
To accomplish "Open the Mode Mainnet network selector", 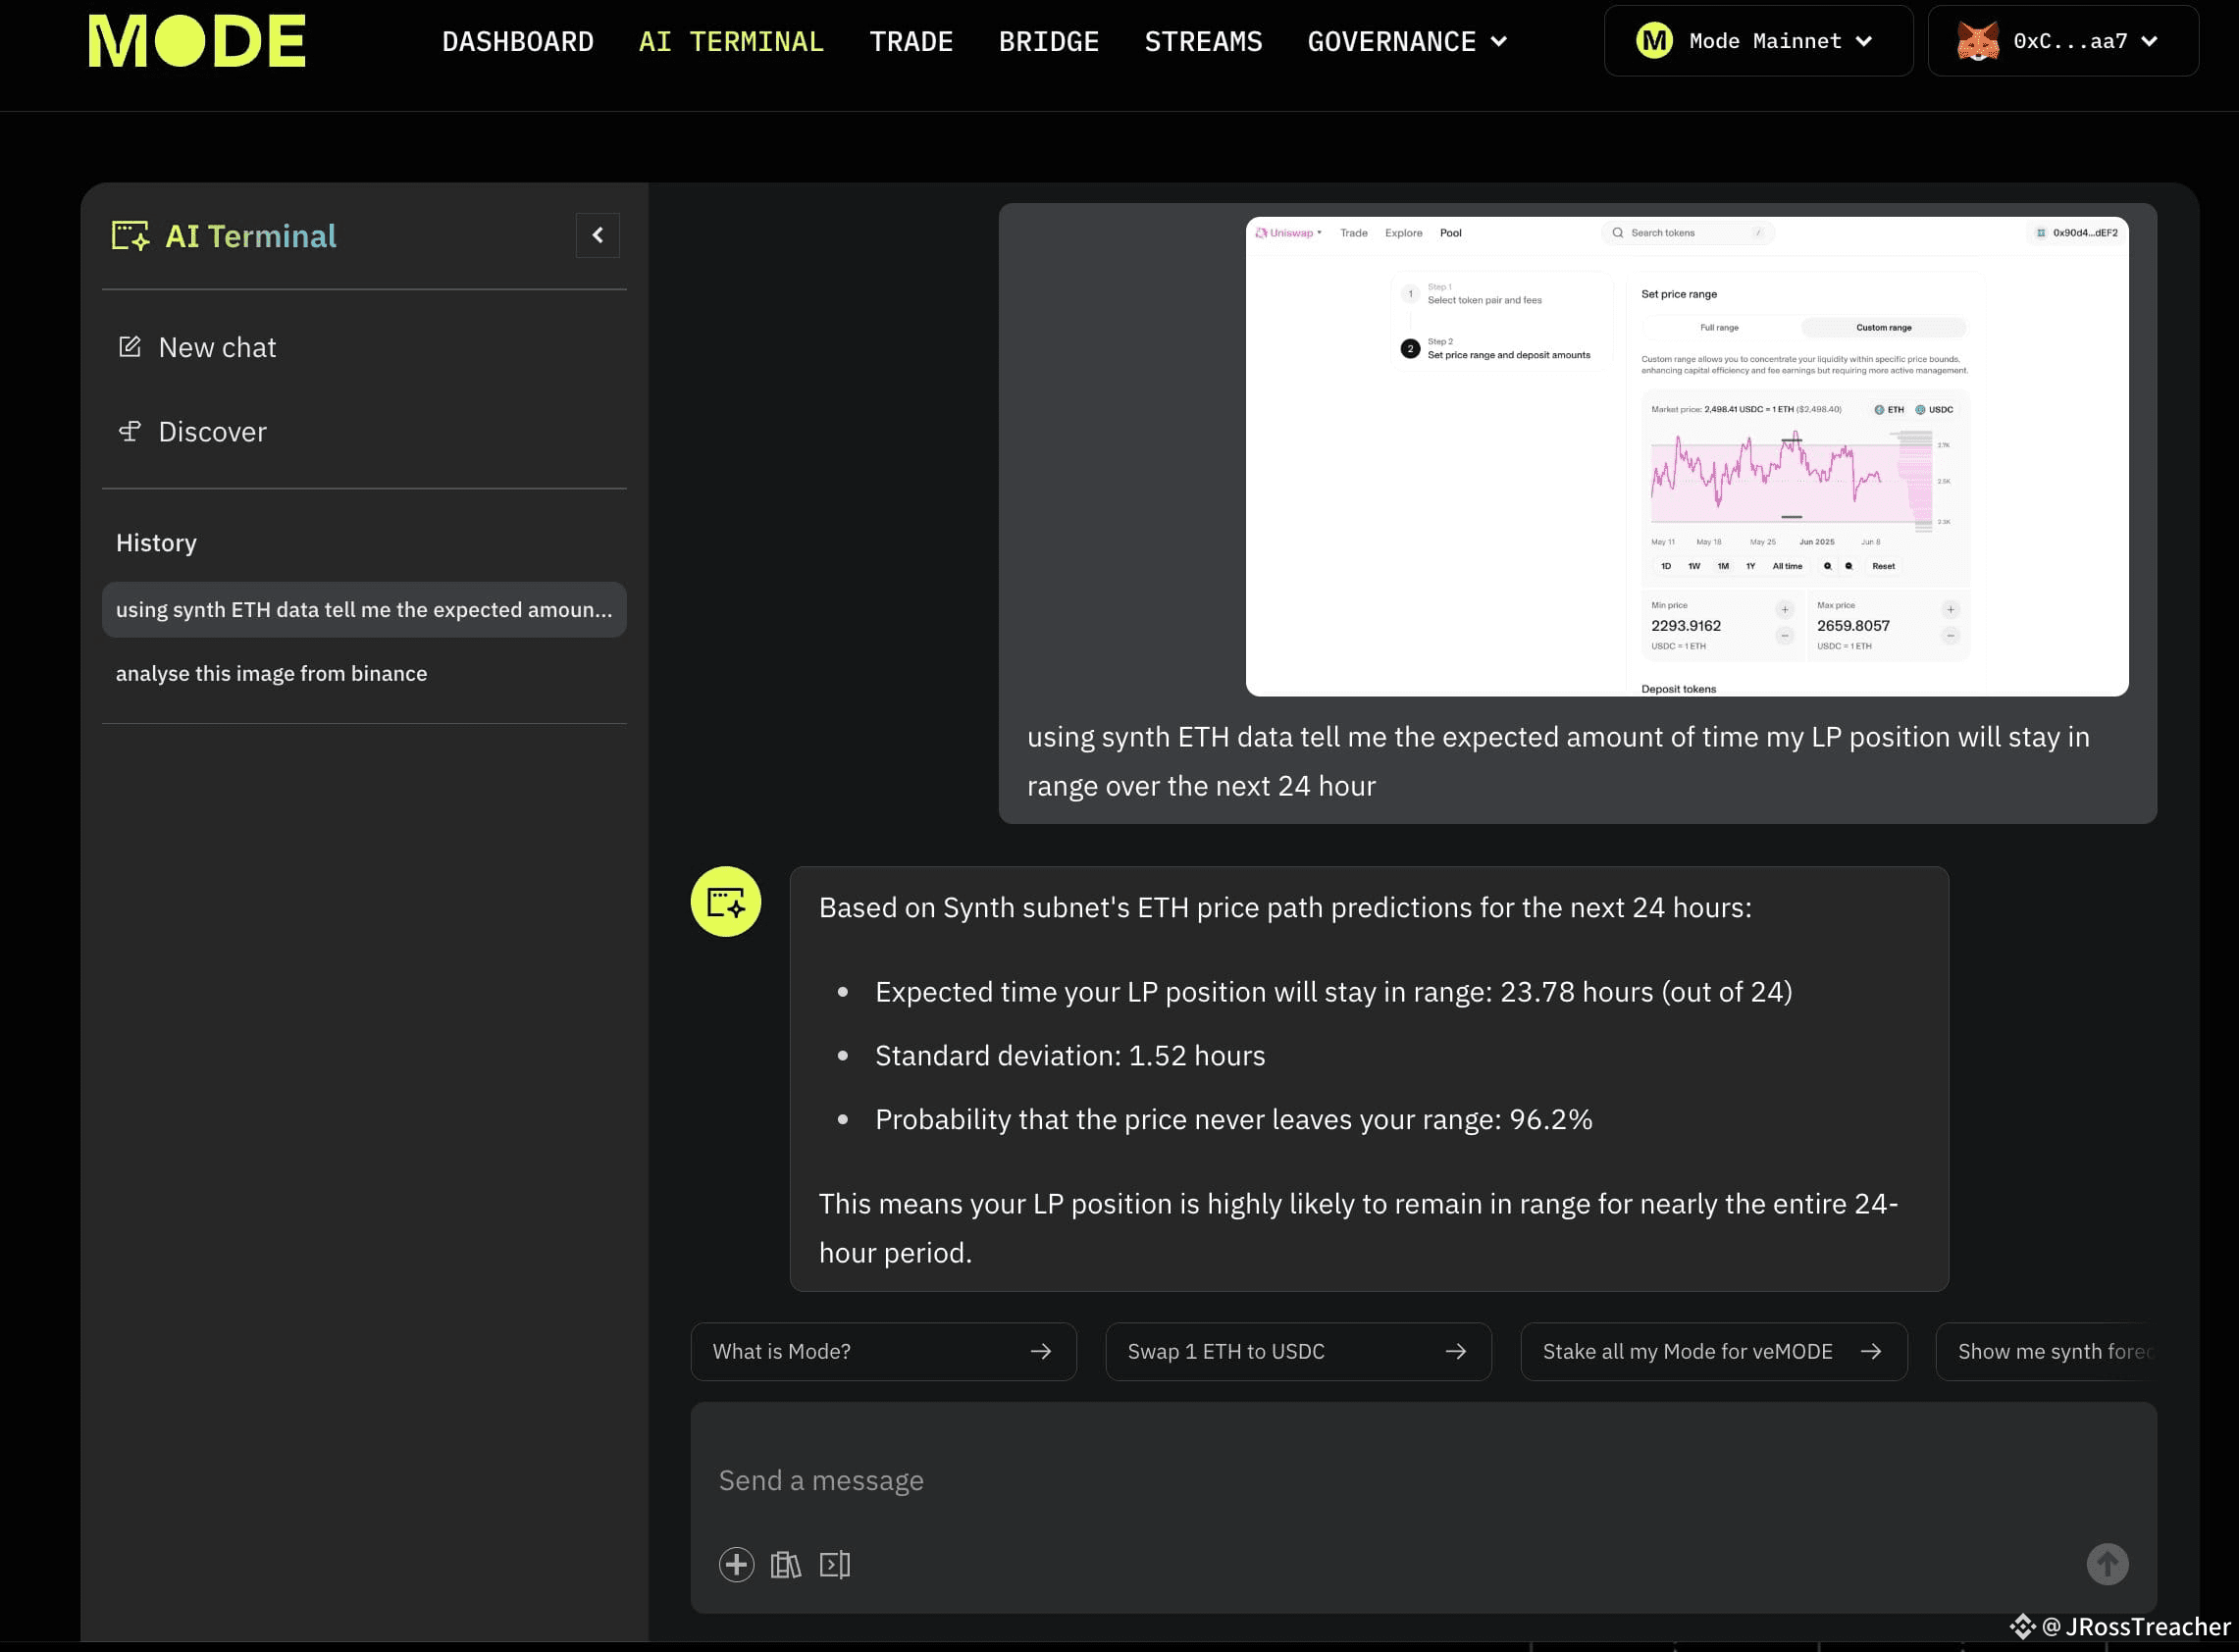I will point(1758,41).
